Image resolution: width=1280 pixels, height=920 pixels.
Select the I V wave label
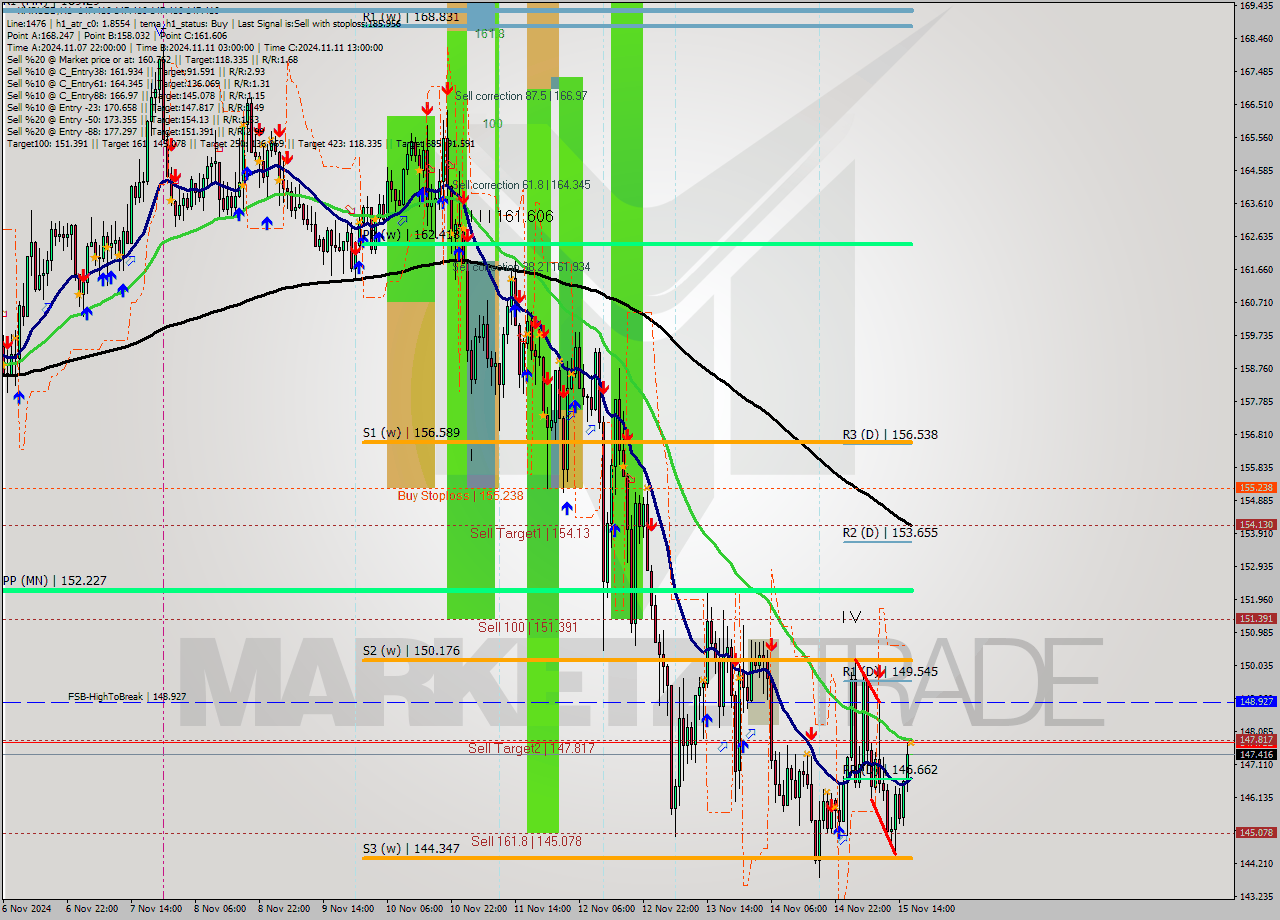(850, 617)
